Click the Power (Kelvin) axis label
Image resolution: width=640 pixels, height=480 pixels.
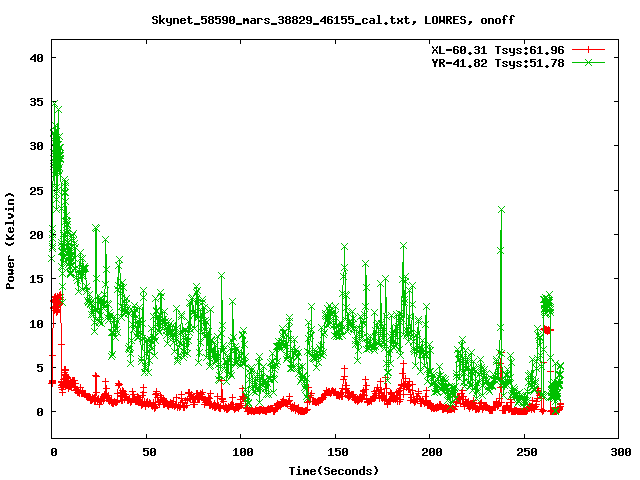pyautogui.click(x=10, y=241)
